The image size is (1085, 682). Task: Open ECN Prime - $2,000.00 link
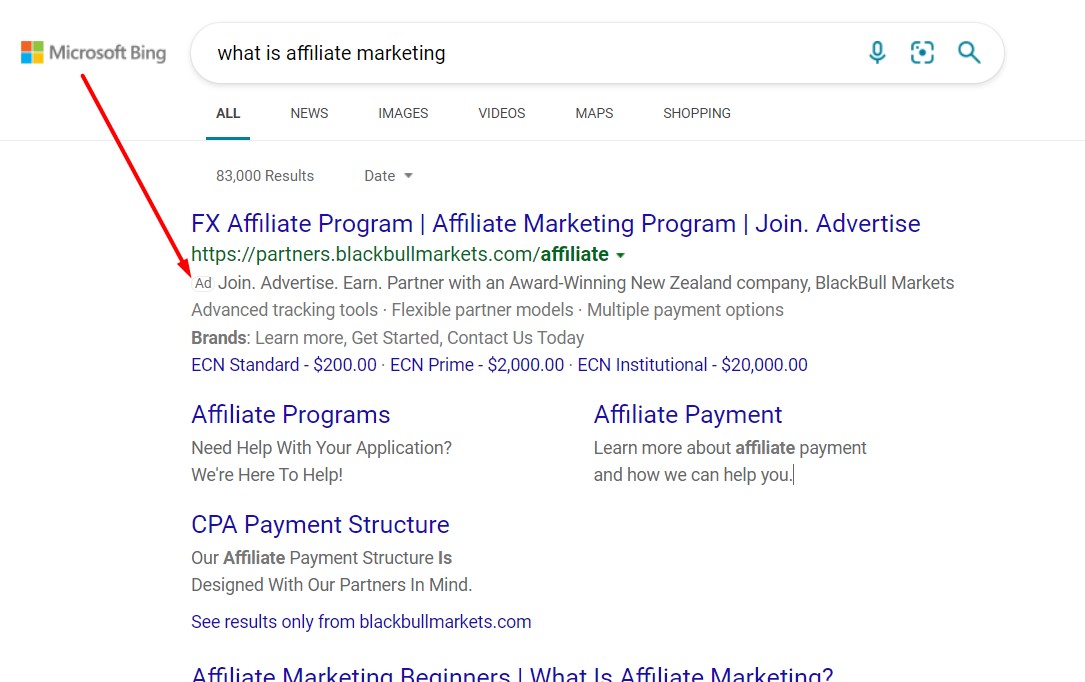pos(477,365)
